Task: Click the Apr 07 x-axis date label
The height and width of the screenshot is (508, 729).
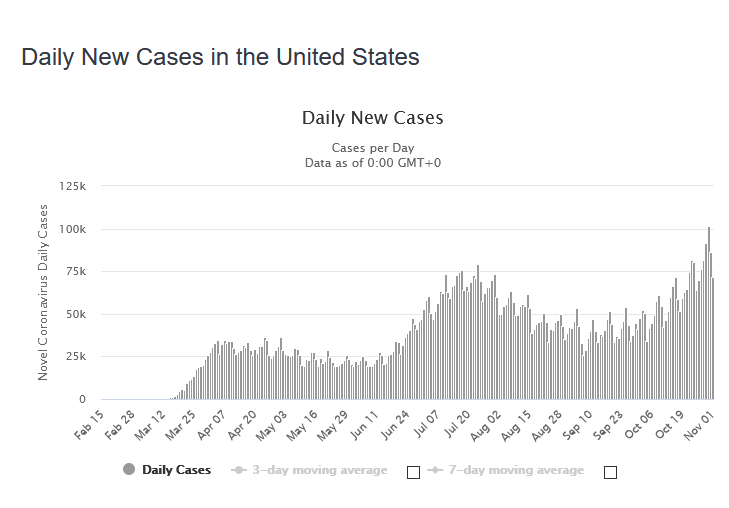Action: [x=211, y=423]
